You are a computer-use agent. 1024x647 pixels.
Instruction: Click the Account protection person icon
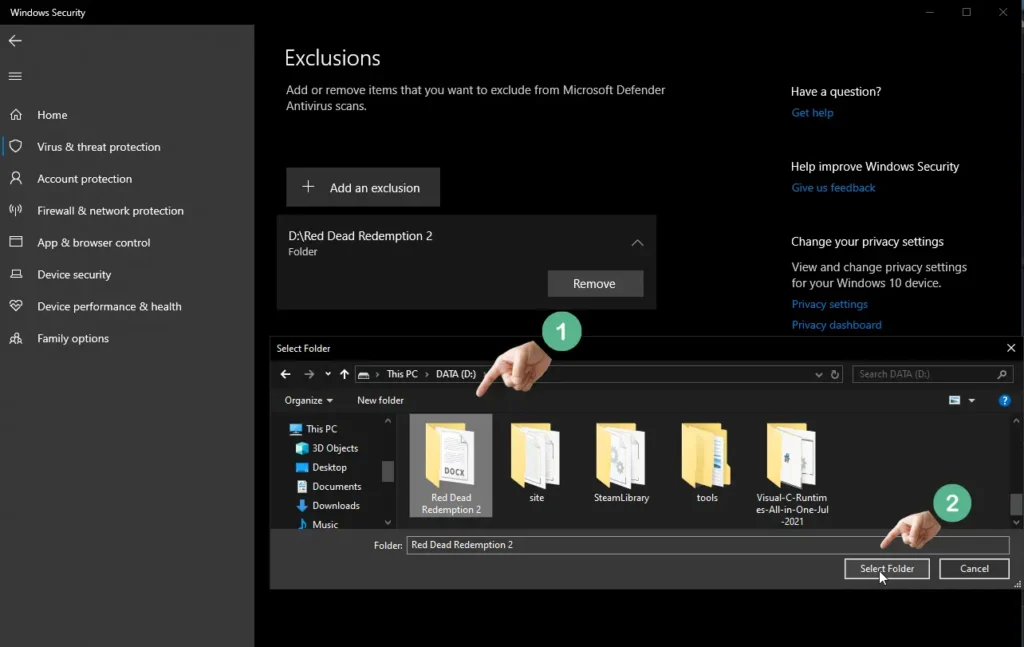[16, 178]
